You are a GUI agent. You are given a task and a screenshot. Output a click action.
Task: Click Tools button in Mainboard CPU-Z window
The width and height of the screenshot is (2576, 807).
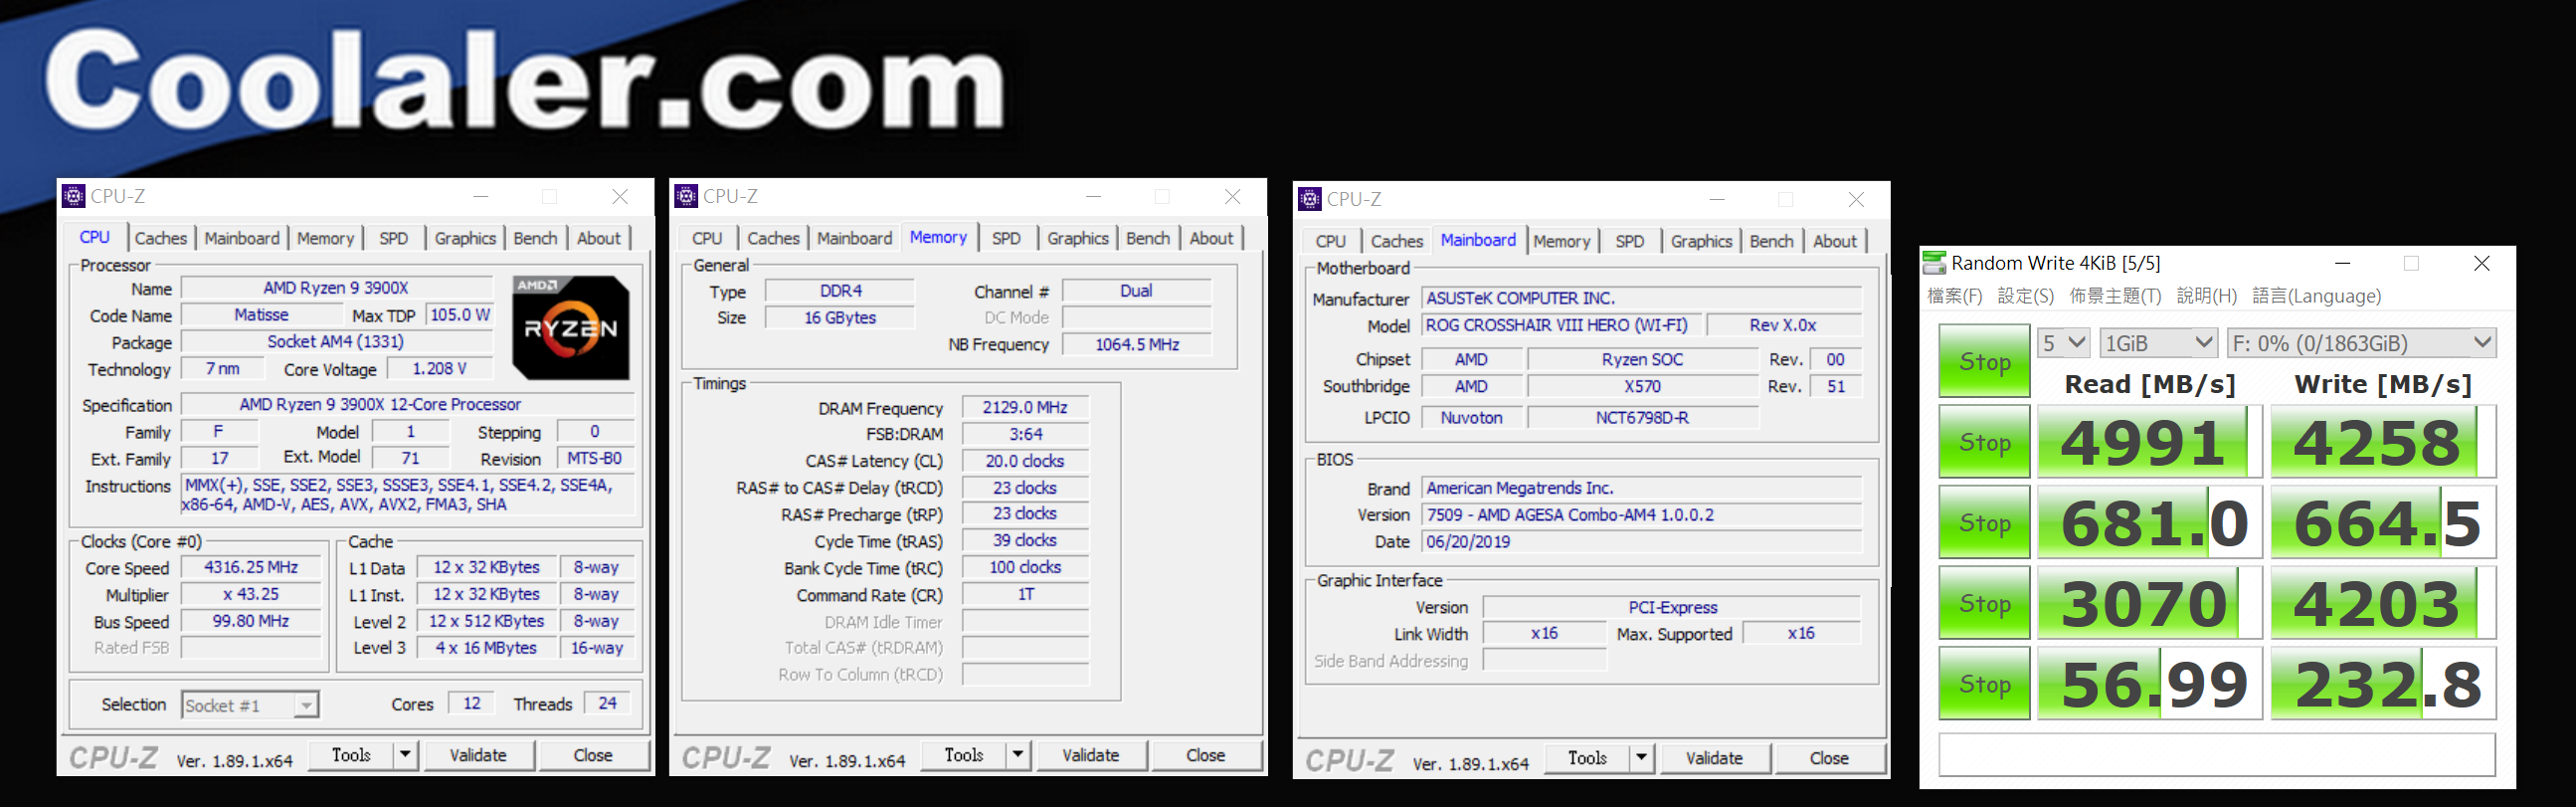[1587, 758]
